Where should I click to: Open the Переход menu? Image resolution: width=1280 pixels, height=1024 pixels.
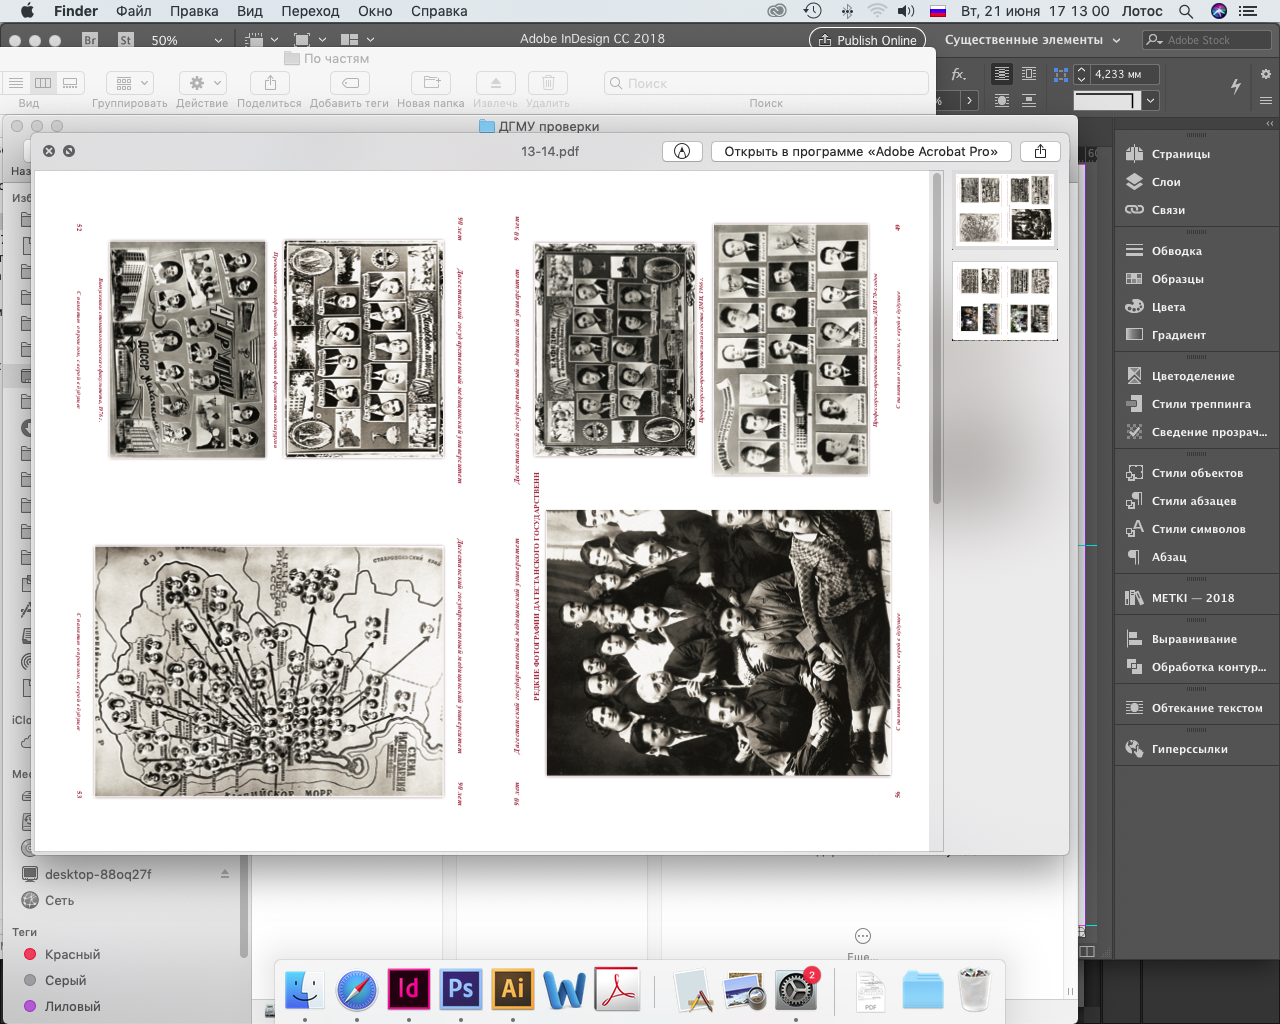click(310, 11)
